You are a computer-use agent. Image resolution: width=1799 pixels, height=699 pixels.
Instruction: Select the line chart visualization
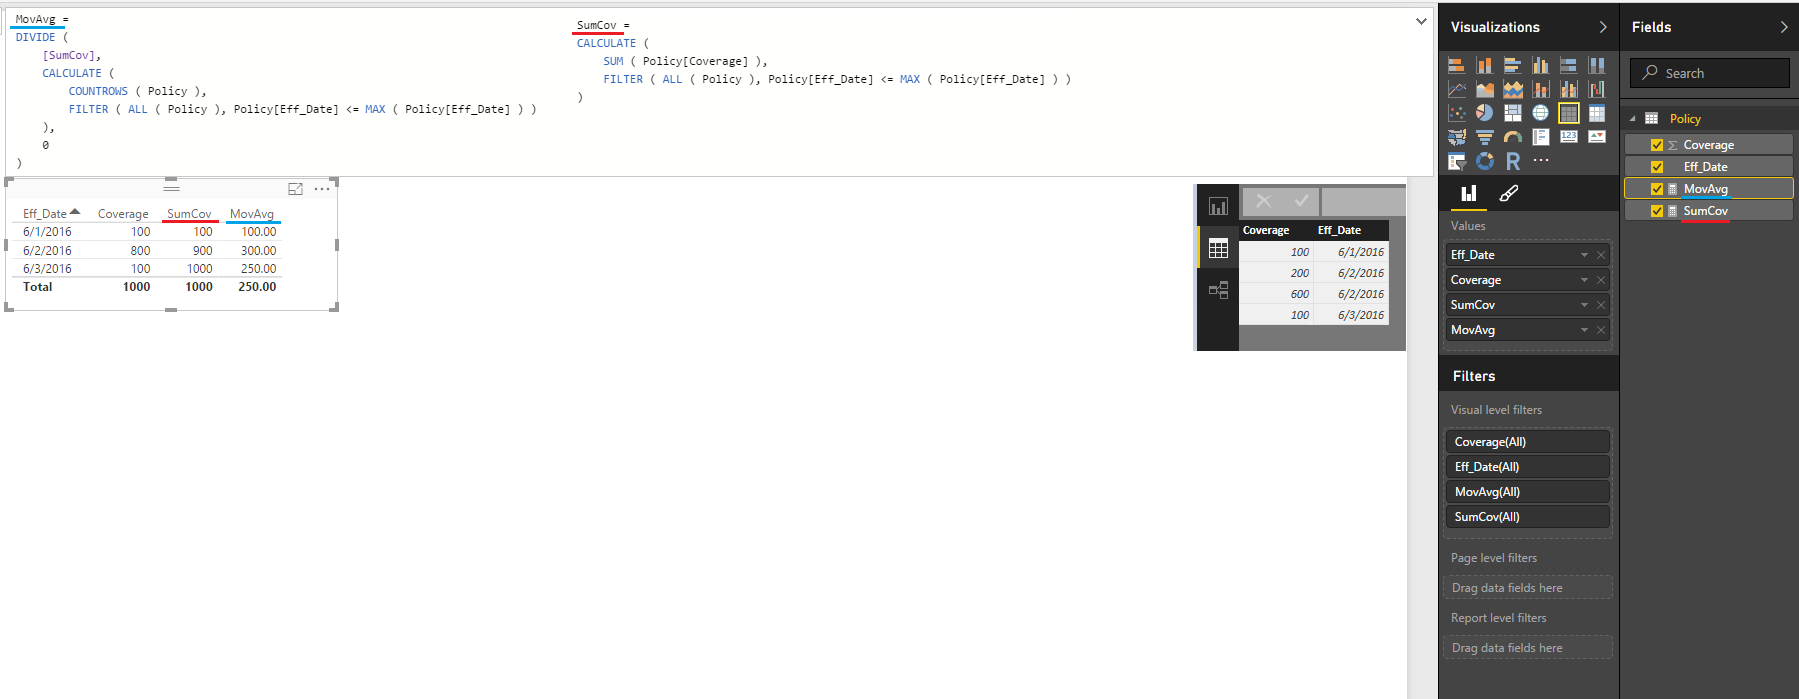coord(1456,89)
